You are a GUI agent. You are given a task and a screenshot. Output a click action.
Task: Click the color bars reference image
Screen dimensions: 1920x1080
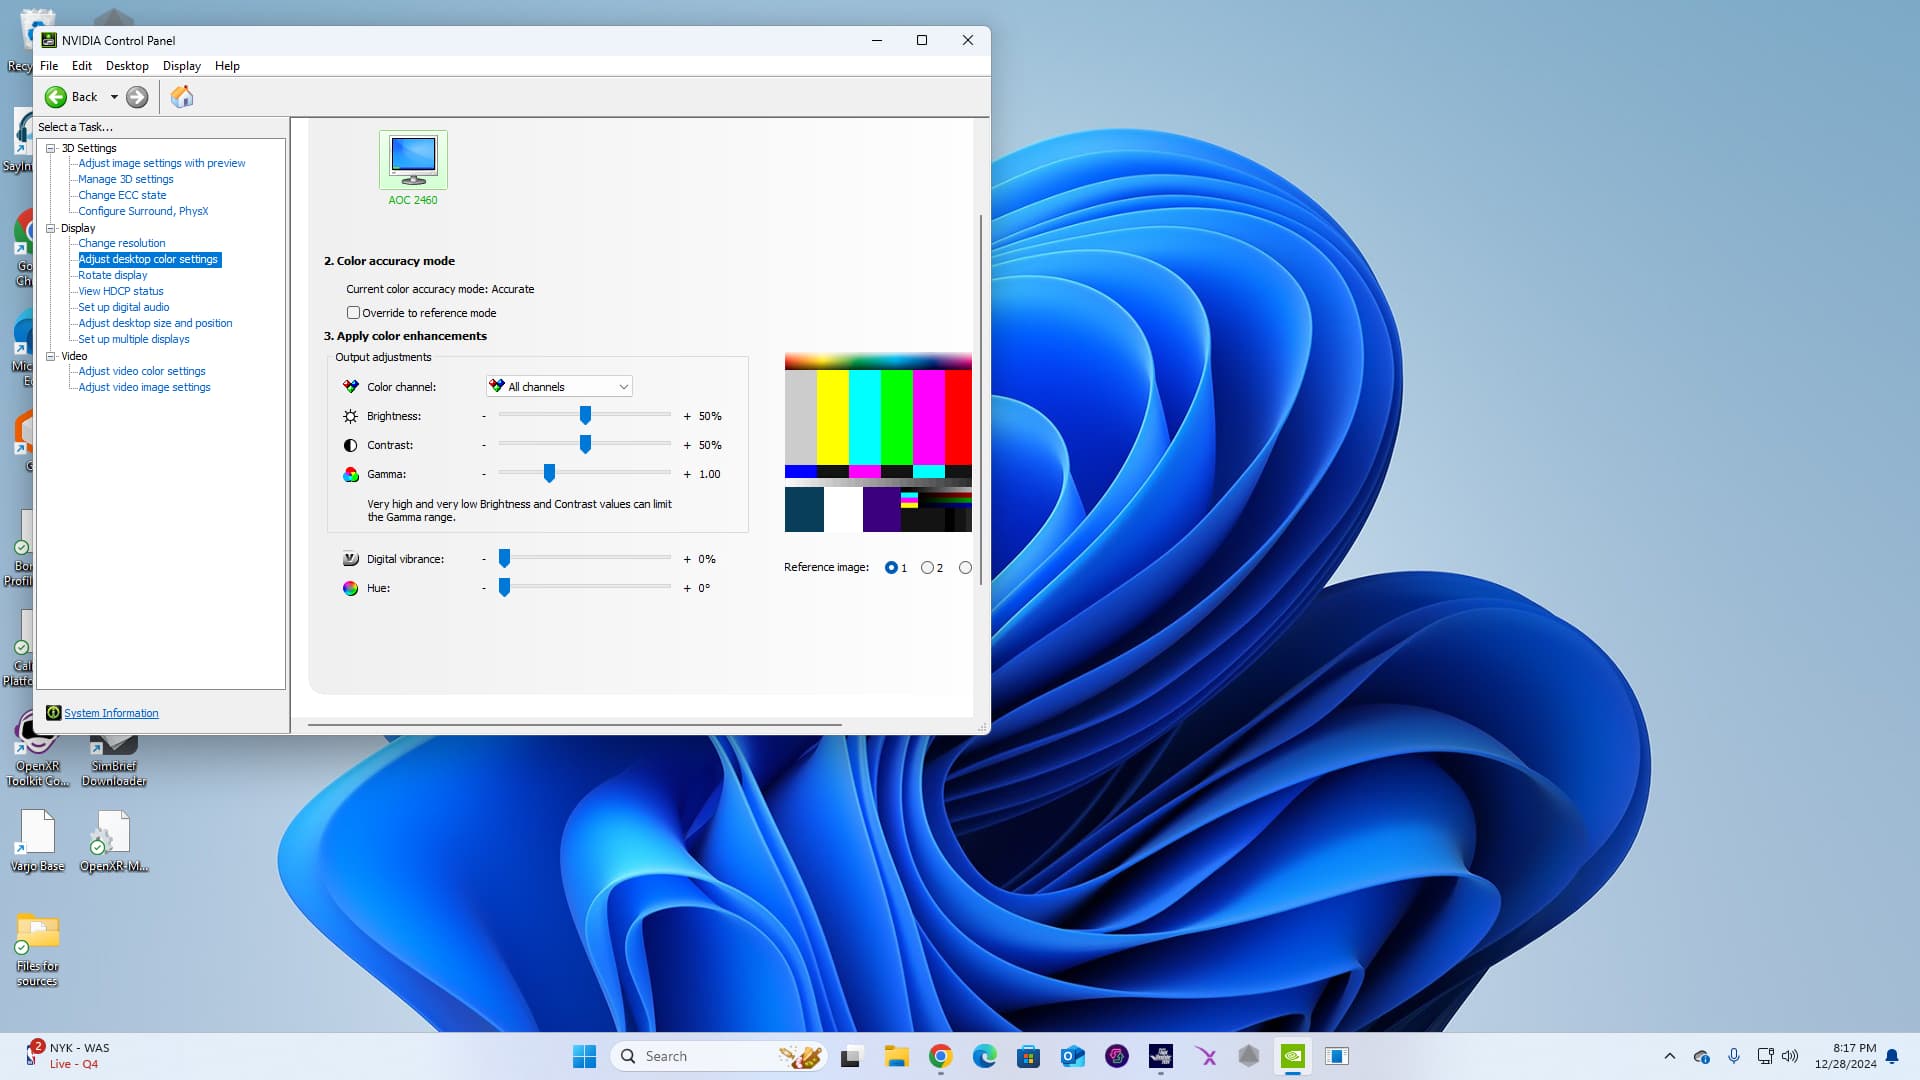click(x=878, y=442)
